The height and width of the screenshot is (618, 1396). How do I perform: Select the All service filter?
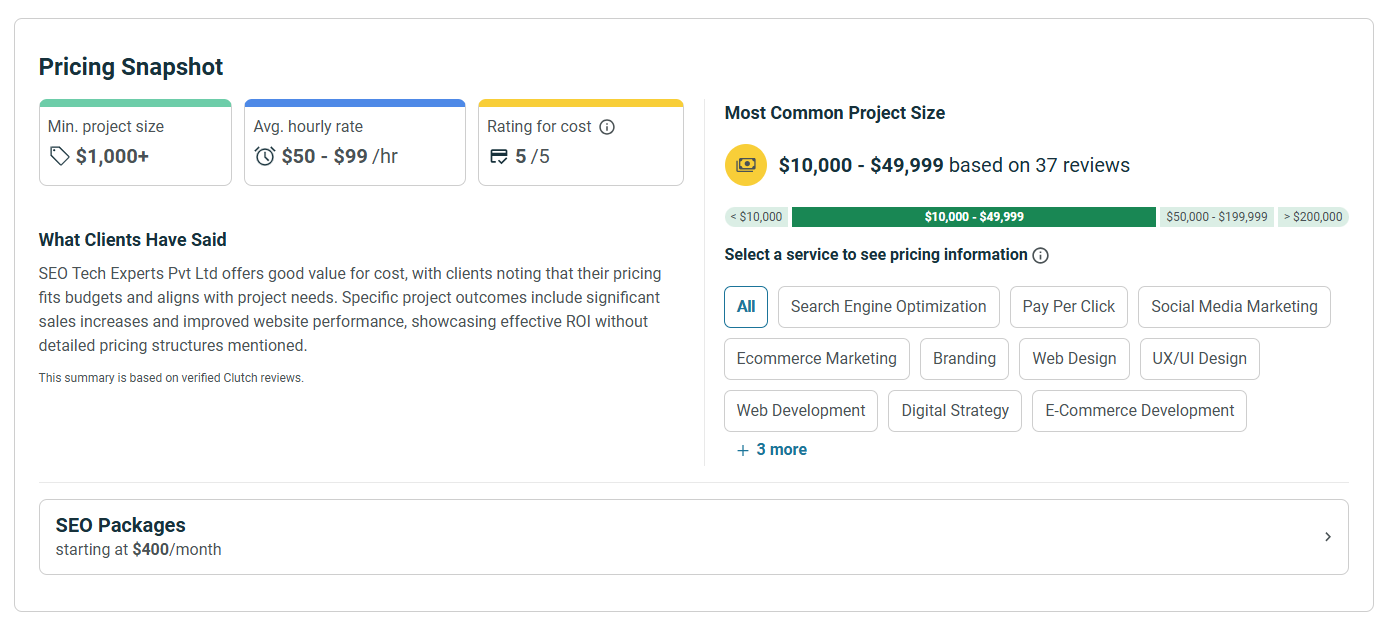click(x=746, y=307)
